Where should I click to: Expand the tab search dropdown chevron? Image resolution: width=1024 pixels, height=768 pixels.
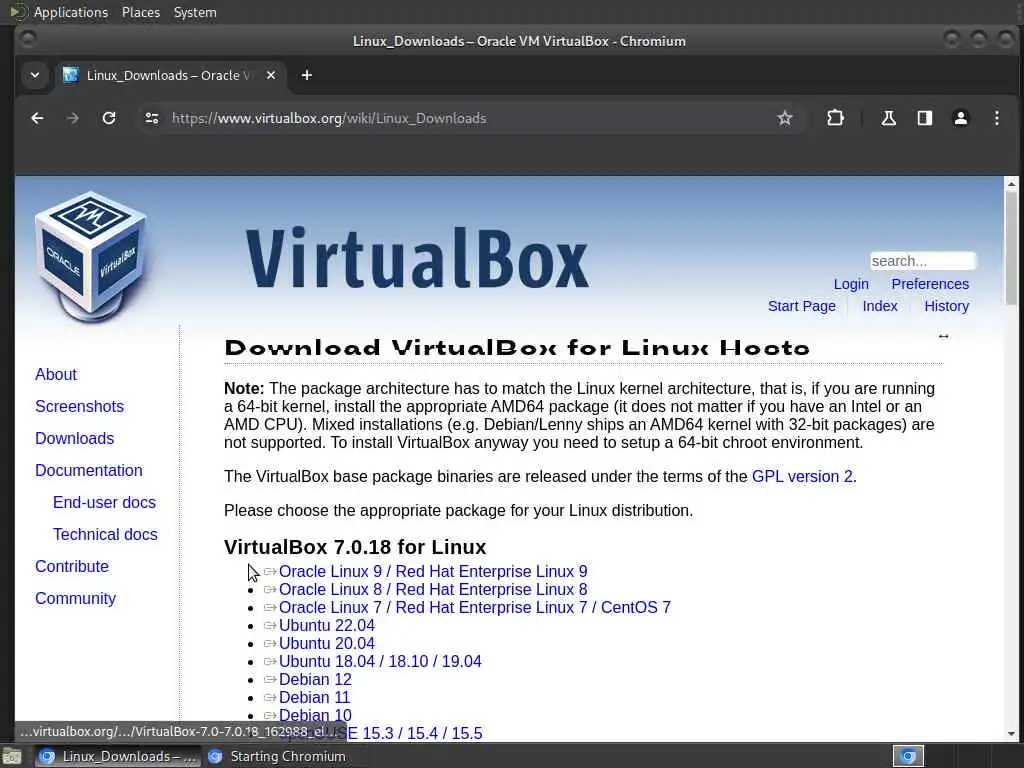[x=35, y=75]
